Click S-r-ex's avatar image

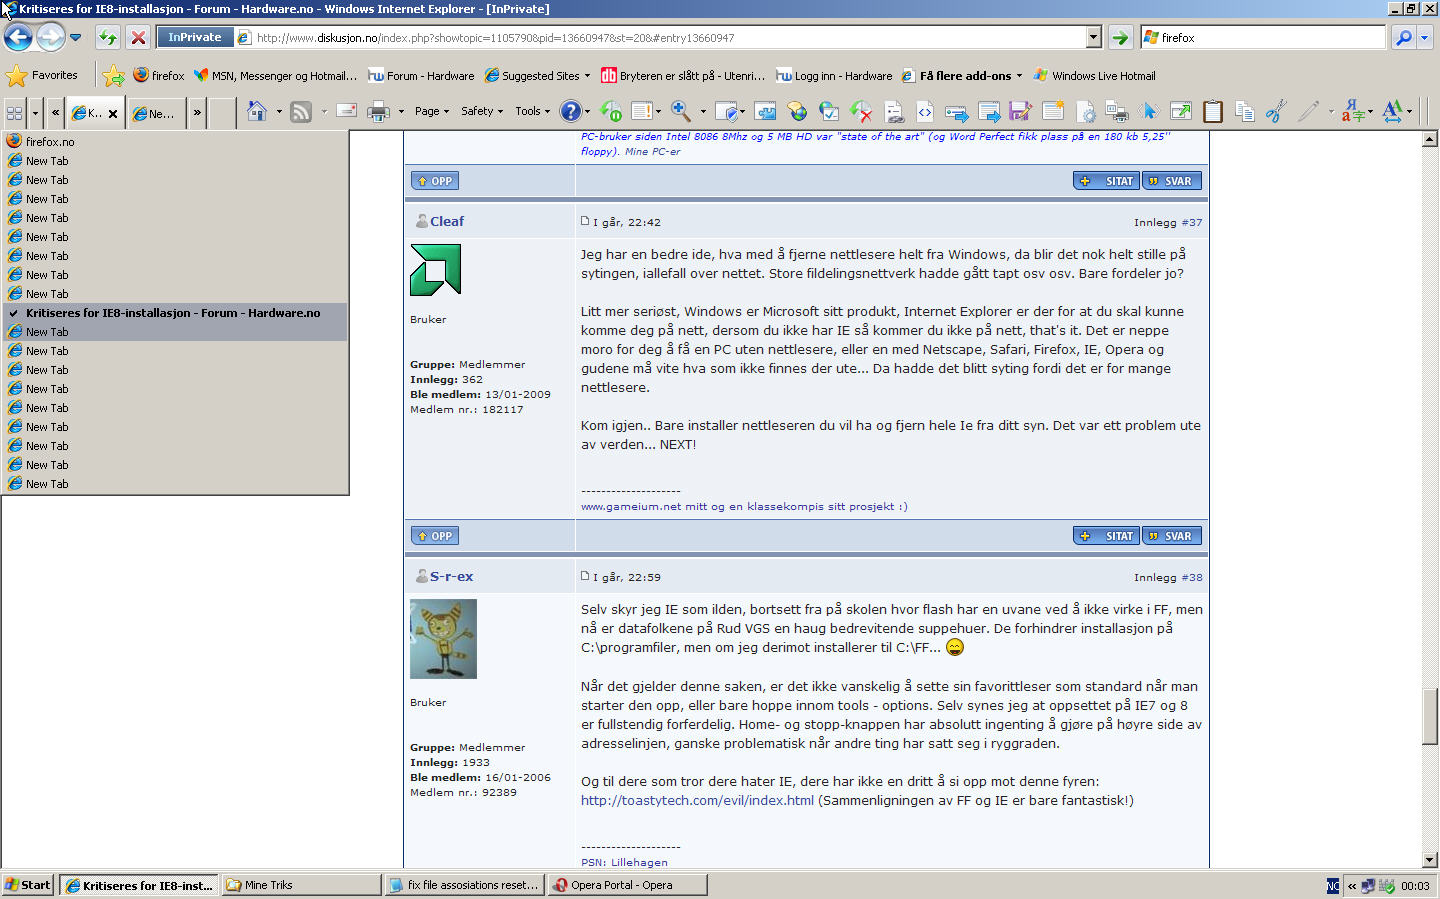[x=443, y=639]
